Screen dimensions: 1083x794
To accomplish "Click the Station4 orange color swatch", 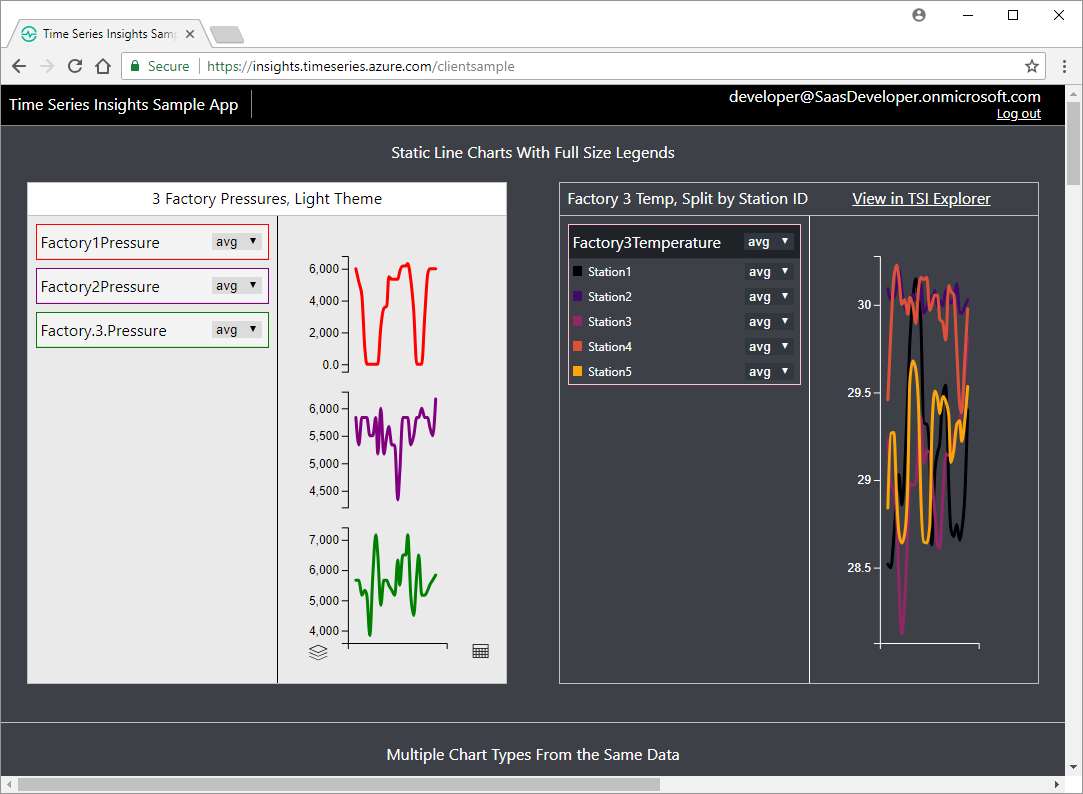I will coord(577,347).
